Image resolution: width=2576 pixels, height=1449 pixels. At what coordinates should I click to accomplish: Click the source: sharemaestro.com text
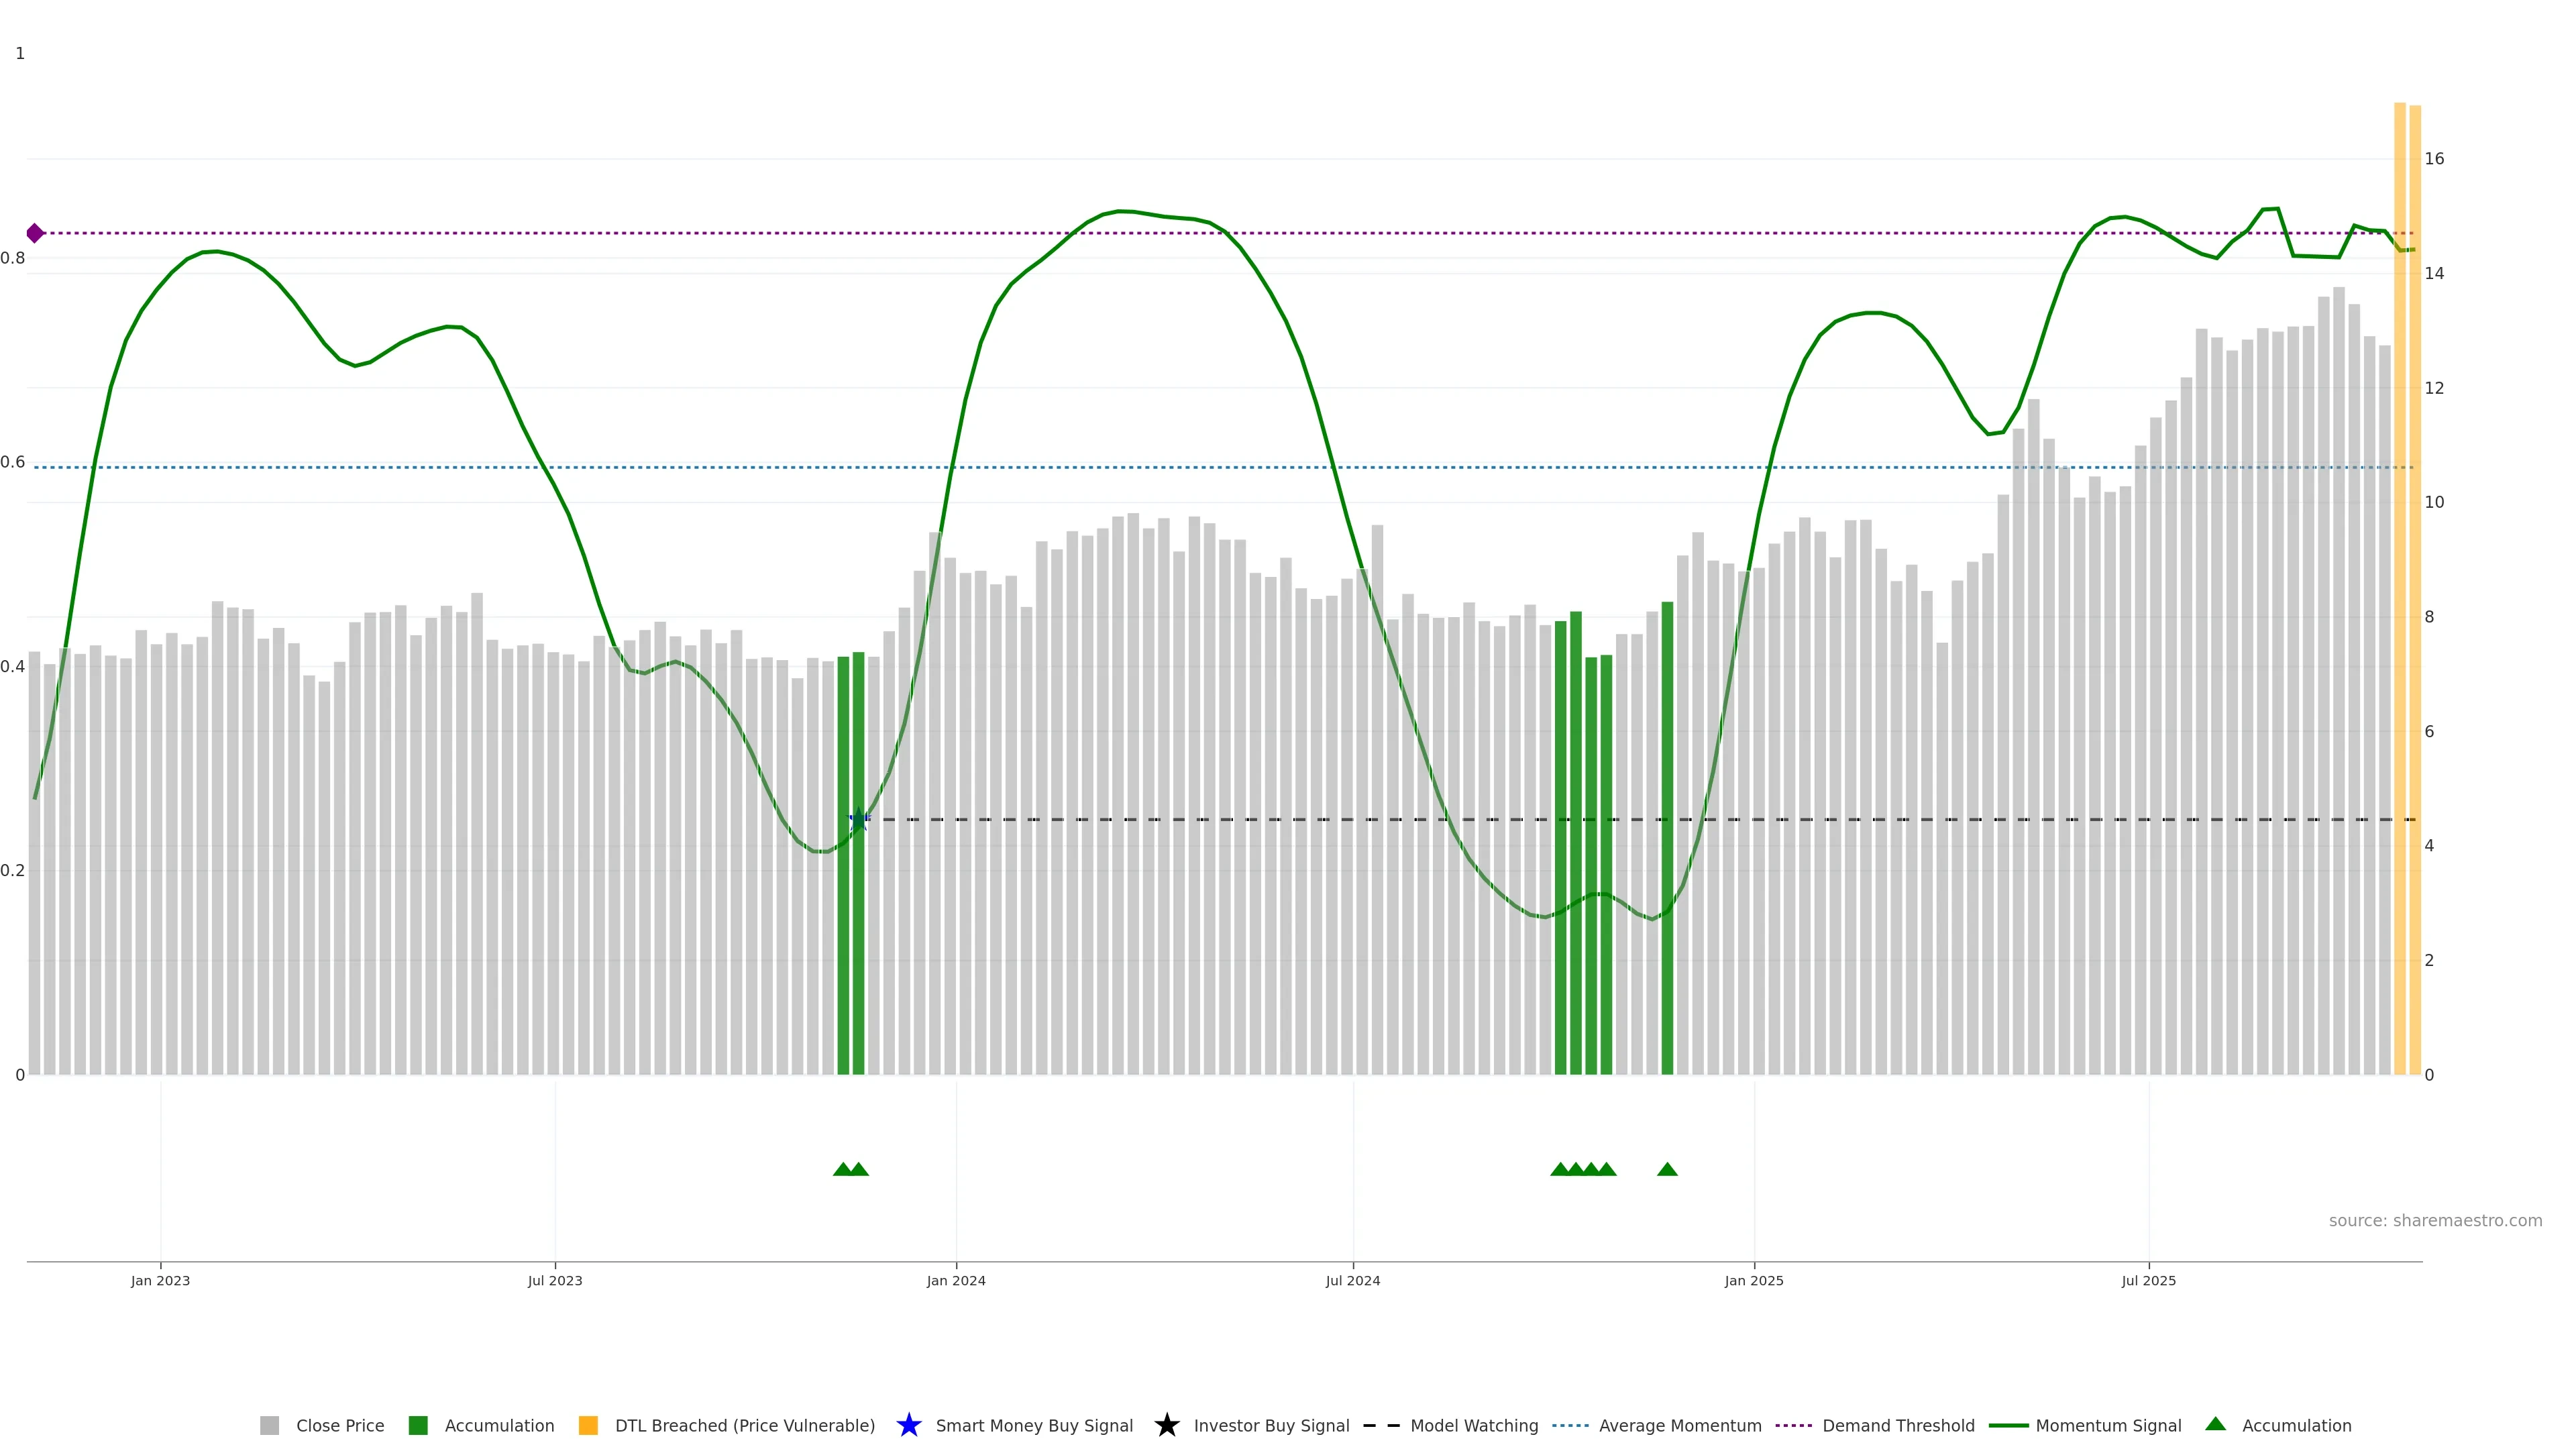coord(2435,1220)
